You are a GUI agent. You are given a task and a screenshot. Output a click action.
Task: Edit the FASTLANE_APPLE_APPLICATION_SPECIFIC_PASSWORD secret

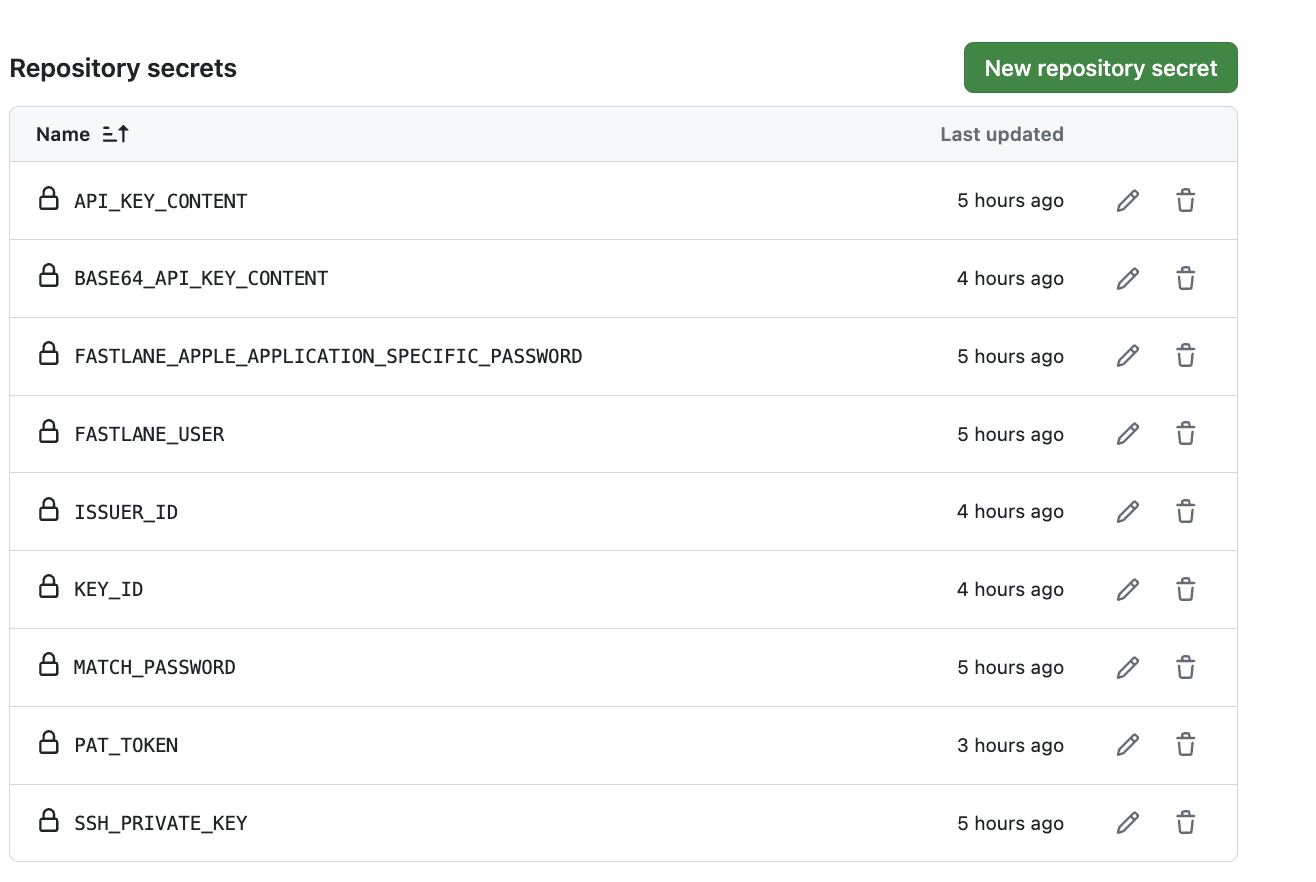[x=1128, y=356]
